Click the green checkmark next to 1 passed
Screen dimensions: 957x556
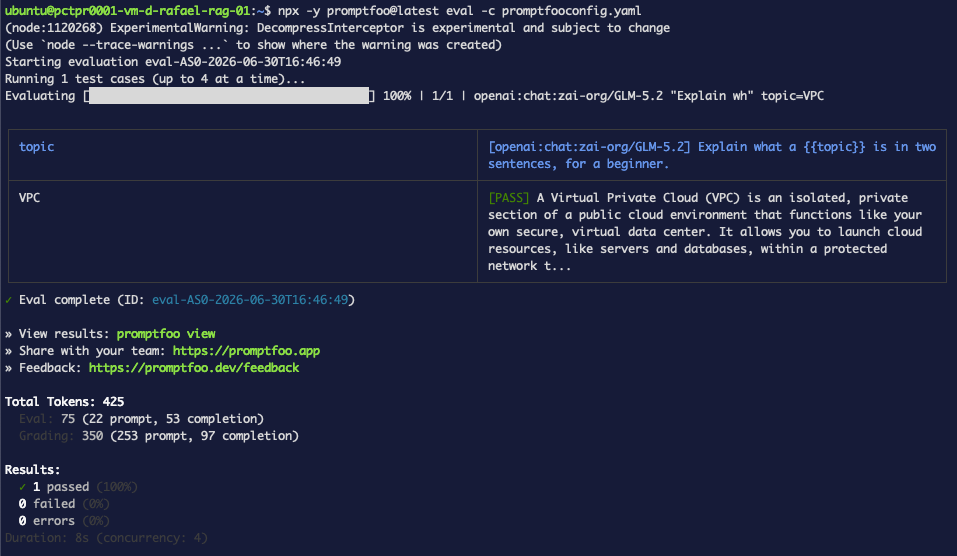click(23, 486)
